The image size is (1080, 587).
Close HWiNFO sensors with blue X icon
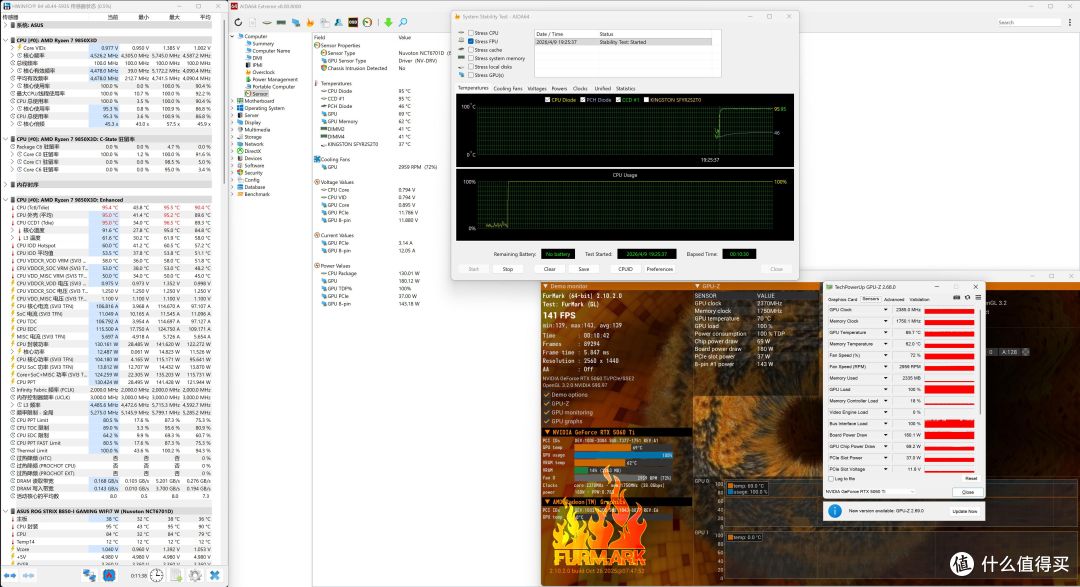(x=215, y=575)
